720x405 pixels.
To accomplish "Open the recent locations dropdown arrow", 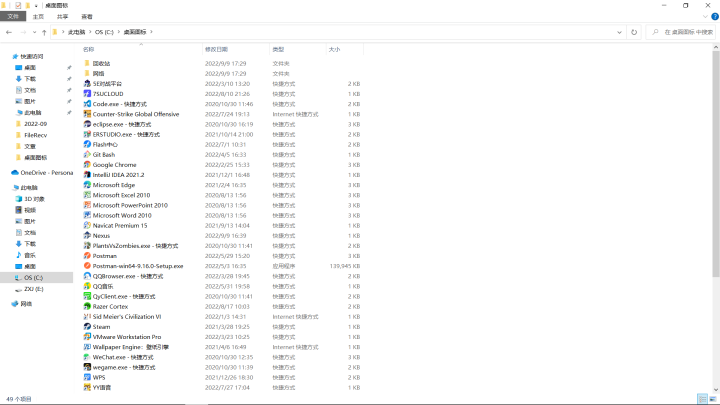I will (x=34, y=32).
